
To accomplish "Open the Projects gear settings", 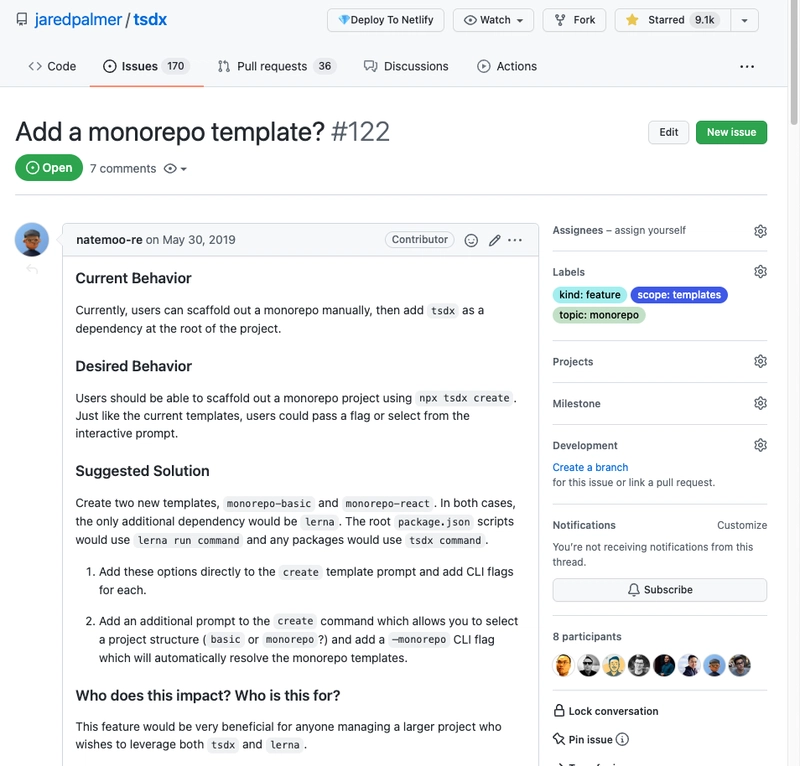I will coord(760,361).
